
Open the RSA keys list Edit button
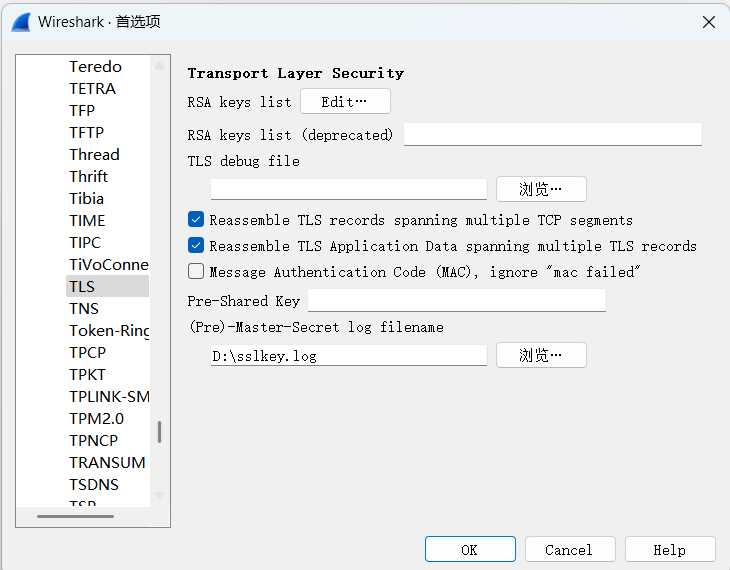[x=345, y=102]
